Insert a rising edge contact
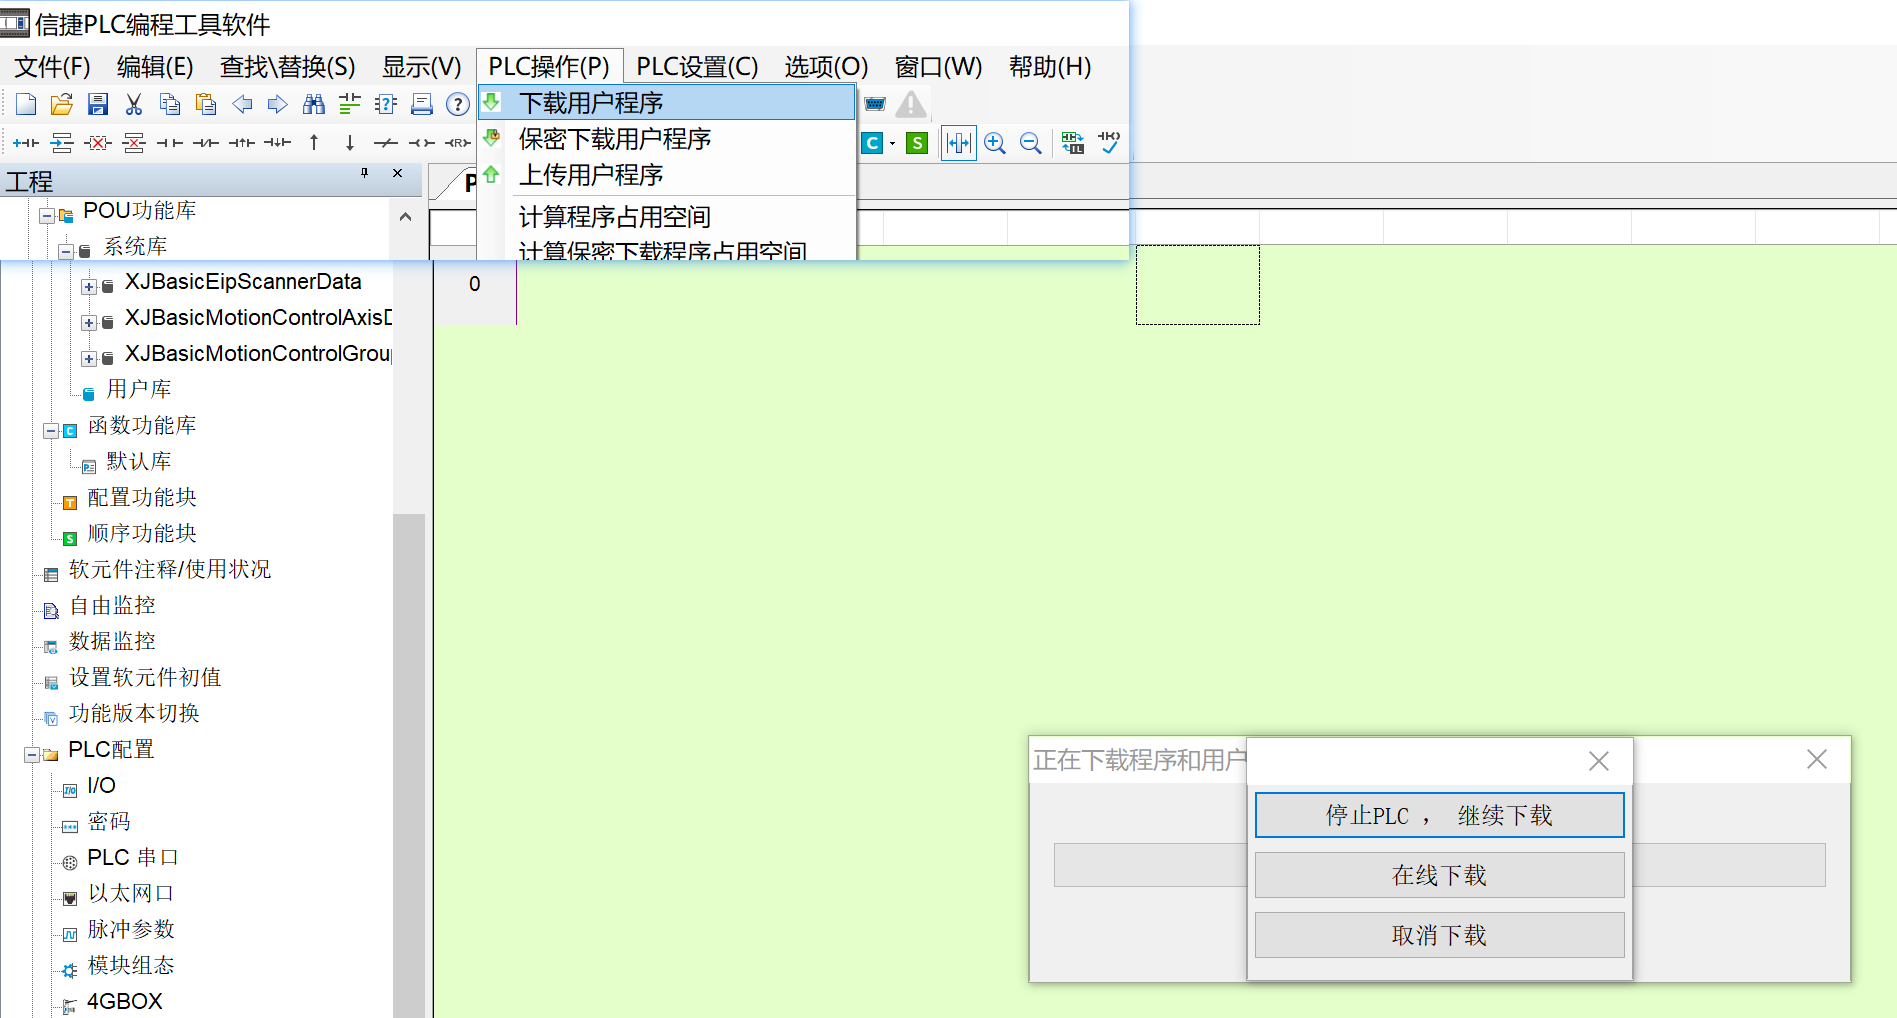The height and width of the screenshot is (1018, 1897). (x=242, y=143)
